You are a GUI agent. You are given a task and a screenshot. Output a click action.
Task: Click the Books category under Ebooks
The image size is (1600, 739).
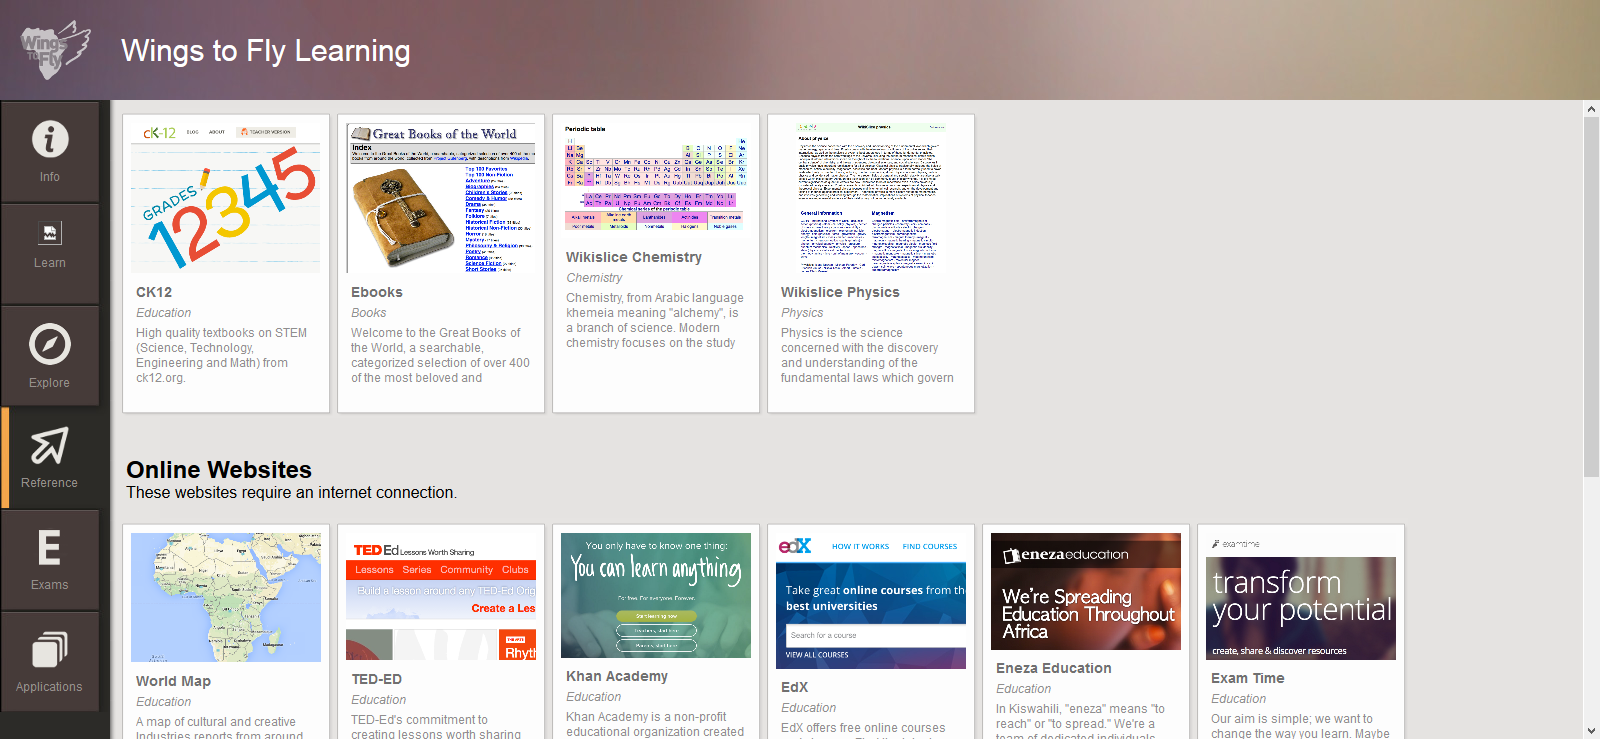coord(368,313)
